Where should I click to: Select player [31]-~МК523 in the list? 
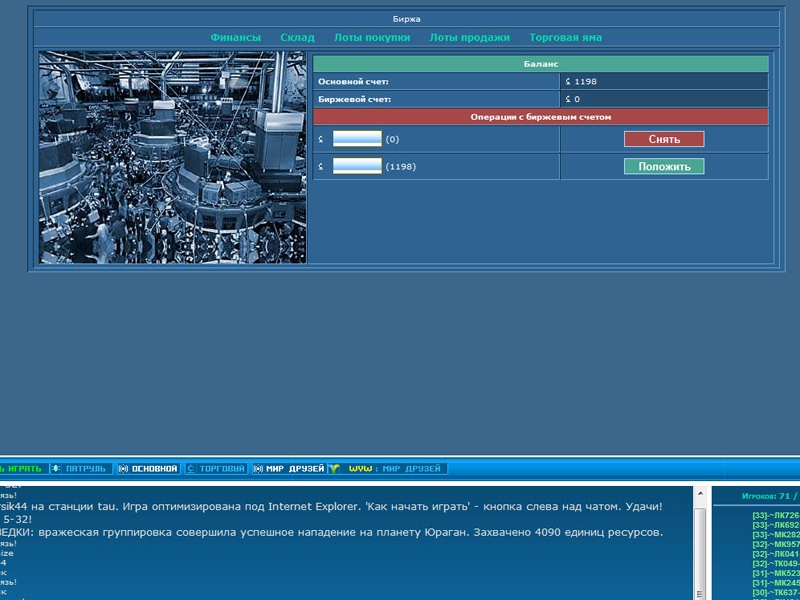click(776, 573)
